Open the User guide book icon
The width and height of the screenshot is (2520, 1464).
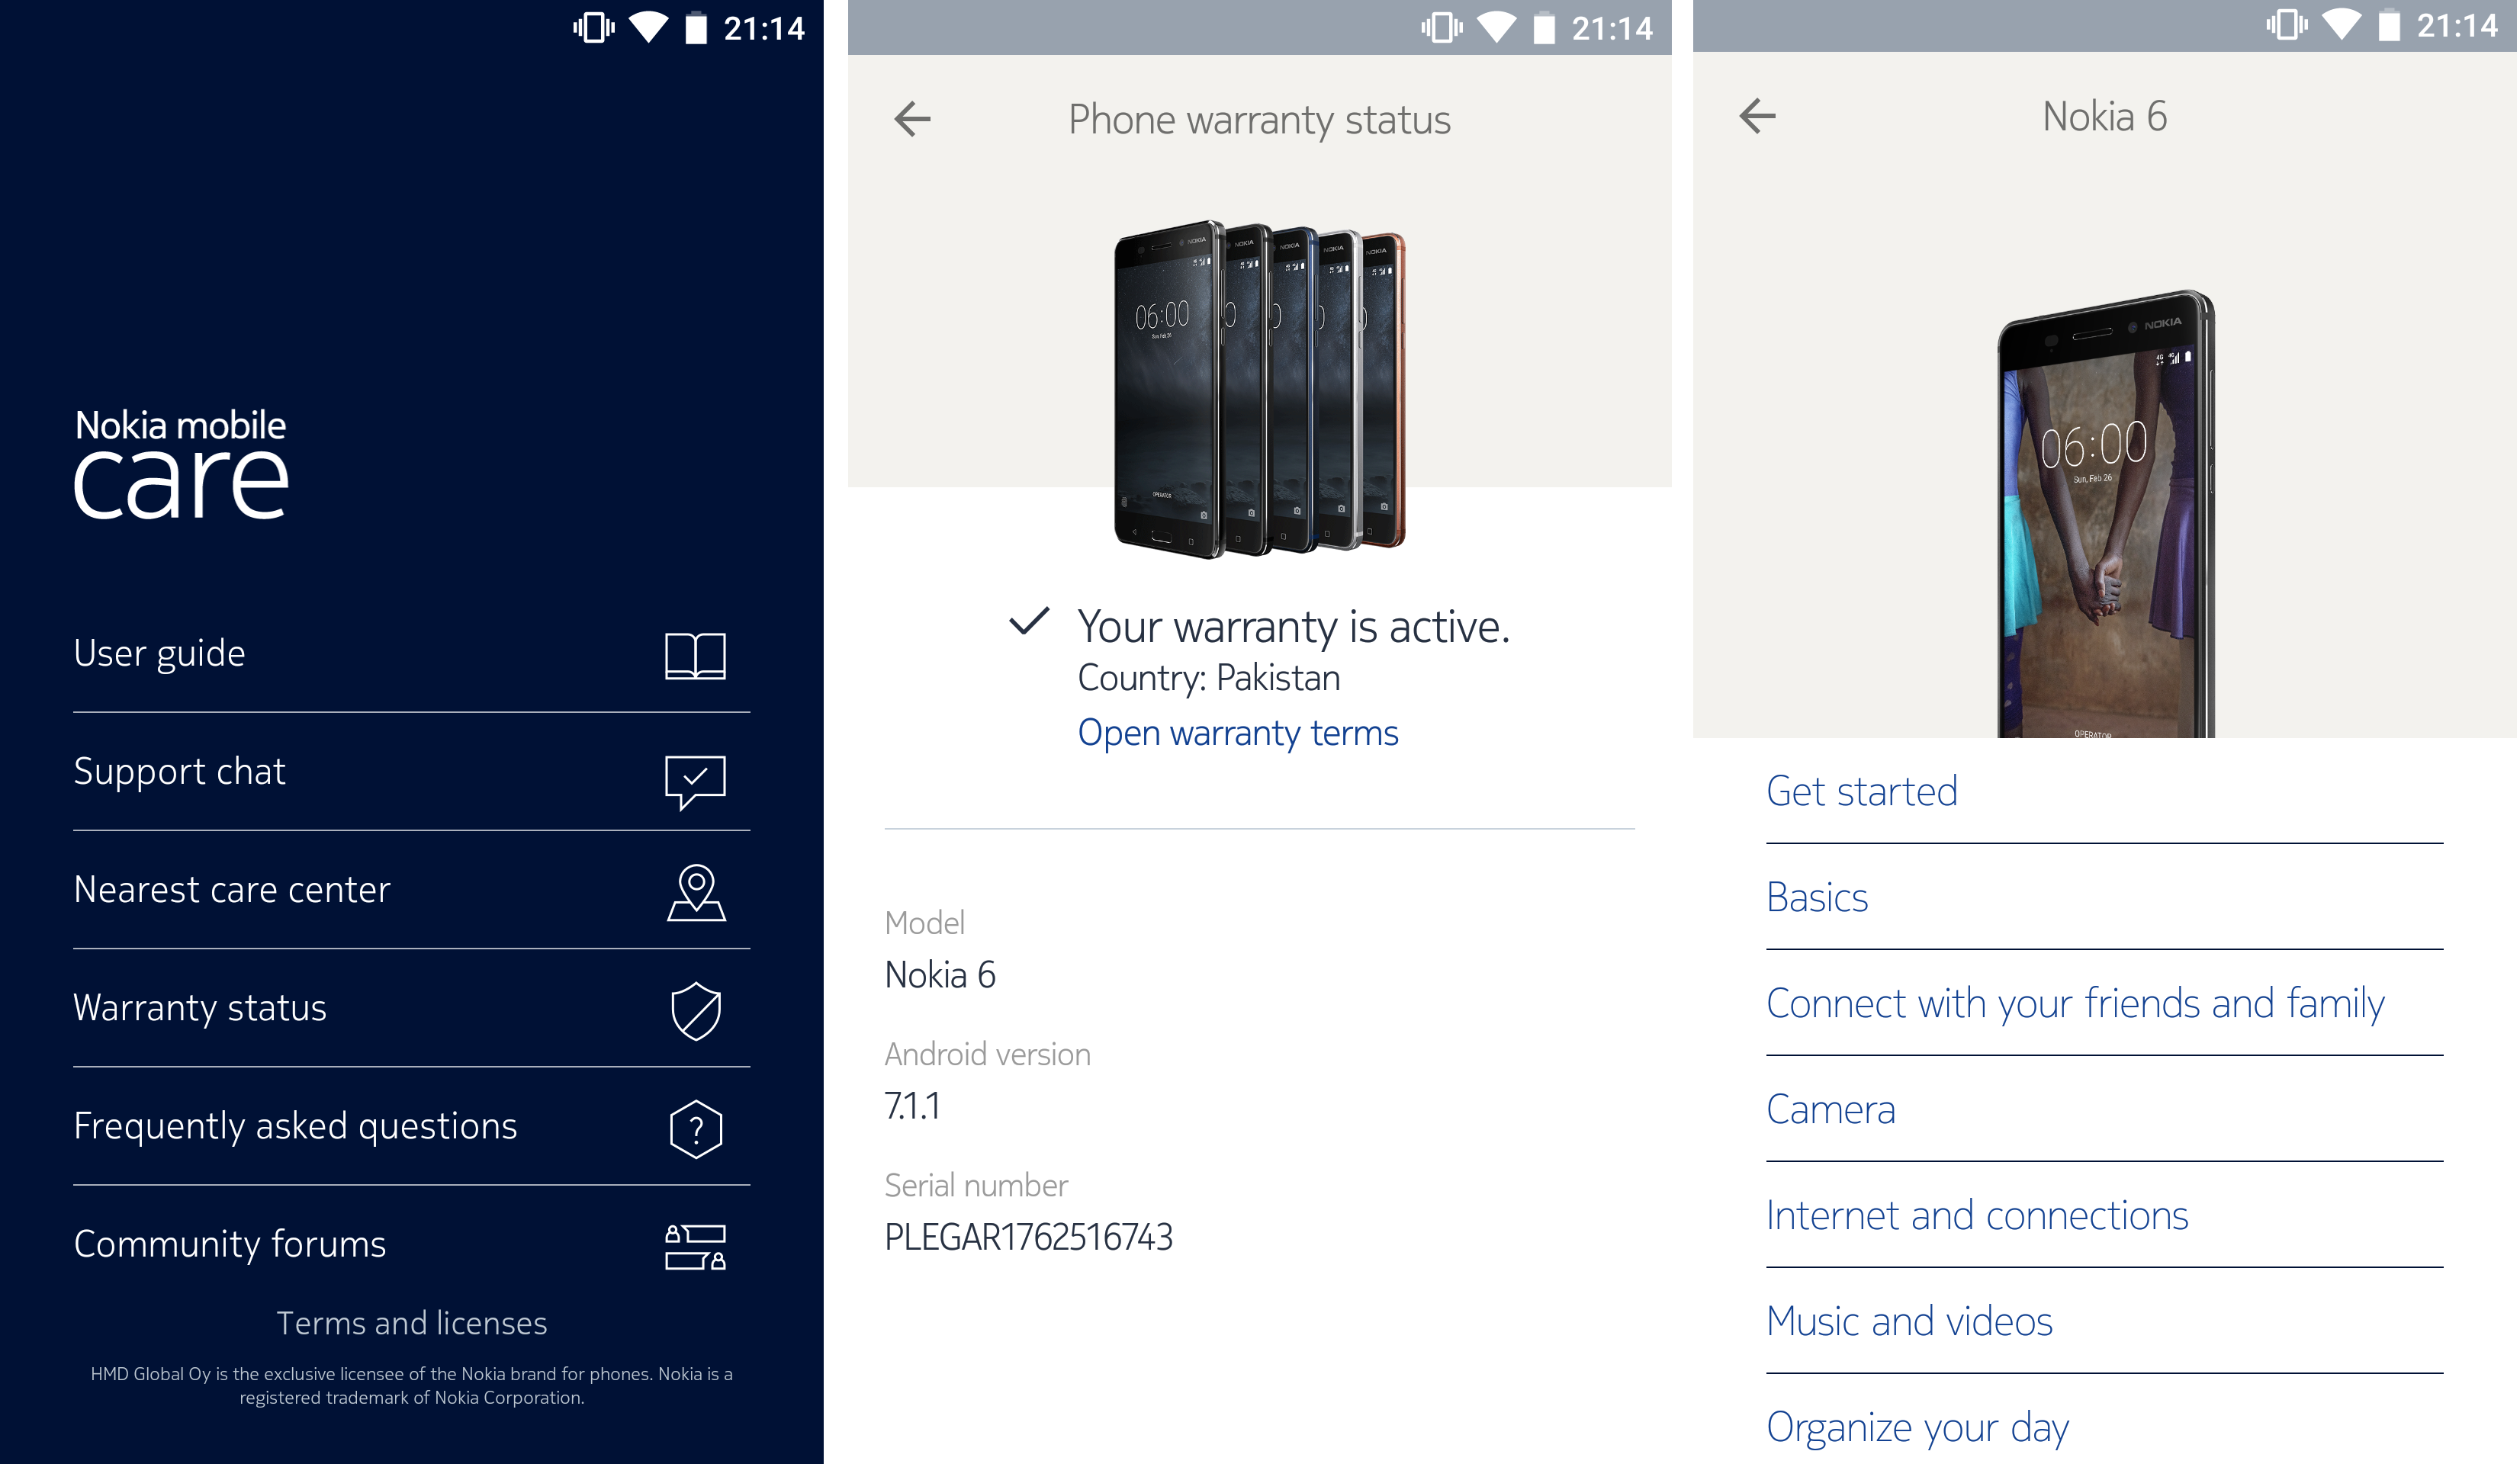coord(695,656)
